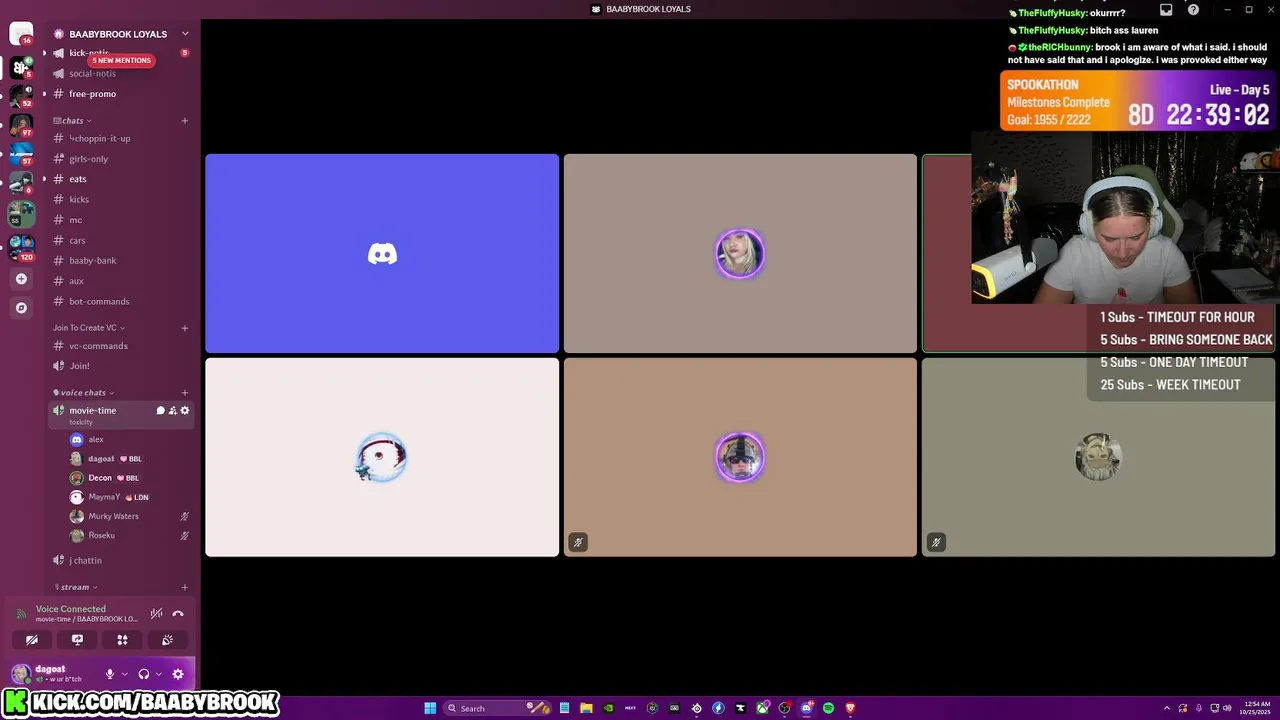Open the social-notis announcement channel

tap(121, 73)
